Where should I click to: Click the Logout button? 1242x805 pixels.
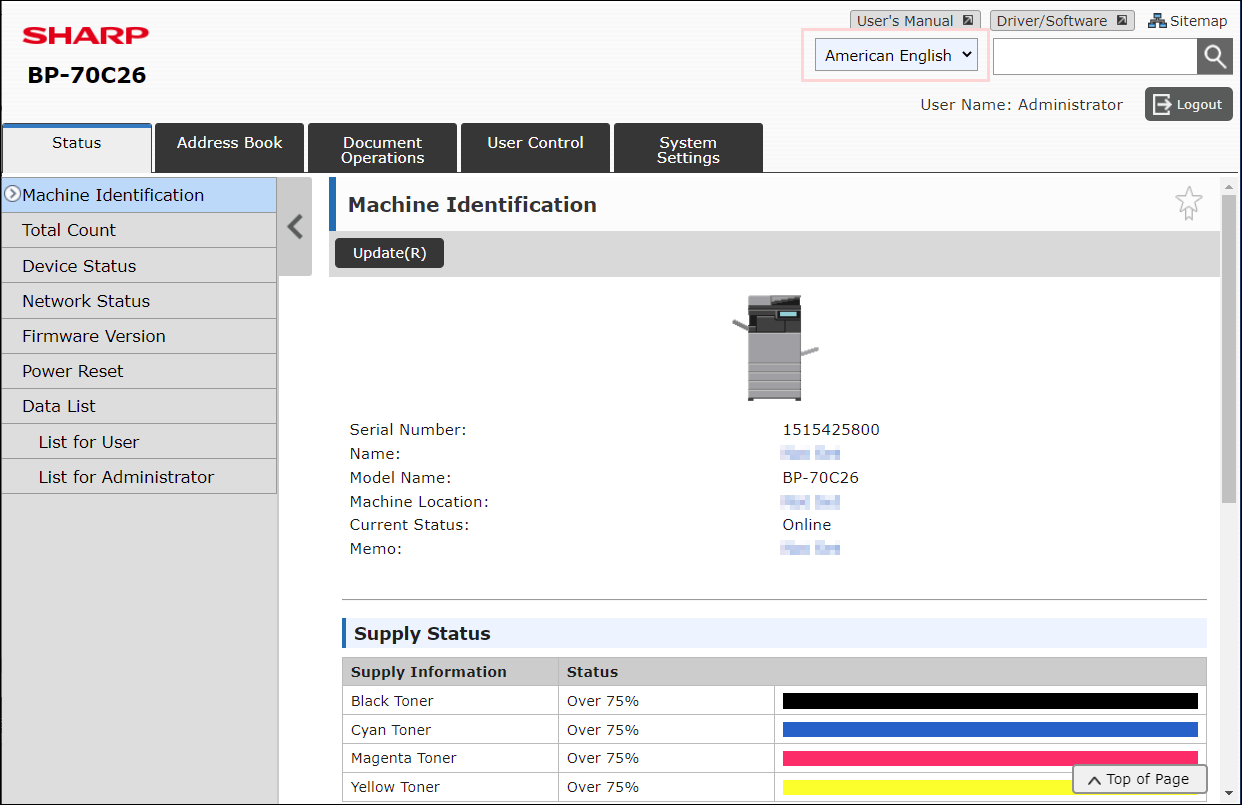pyautogui.click(x=1188, y=104)
